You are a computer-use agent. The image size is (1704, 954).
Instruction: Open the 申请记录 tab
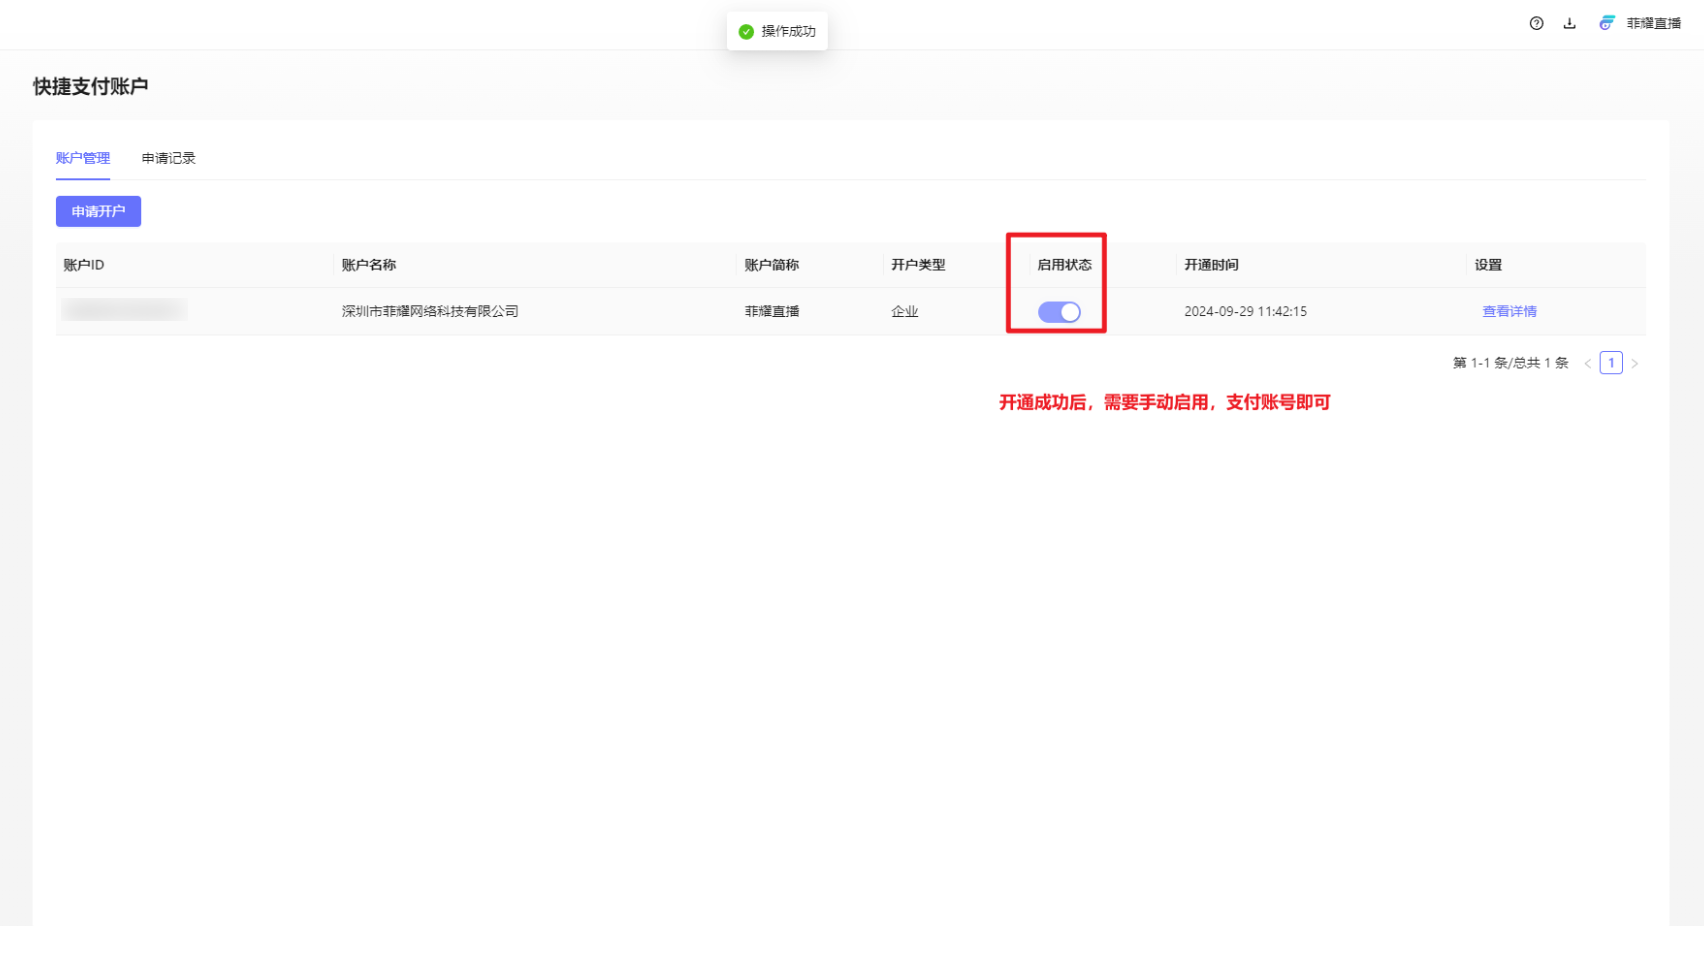[168, 158]
